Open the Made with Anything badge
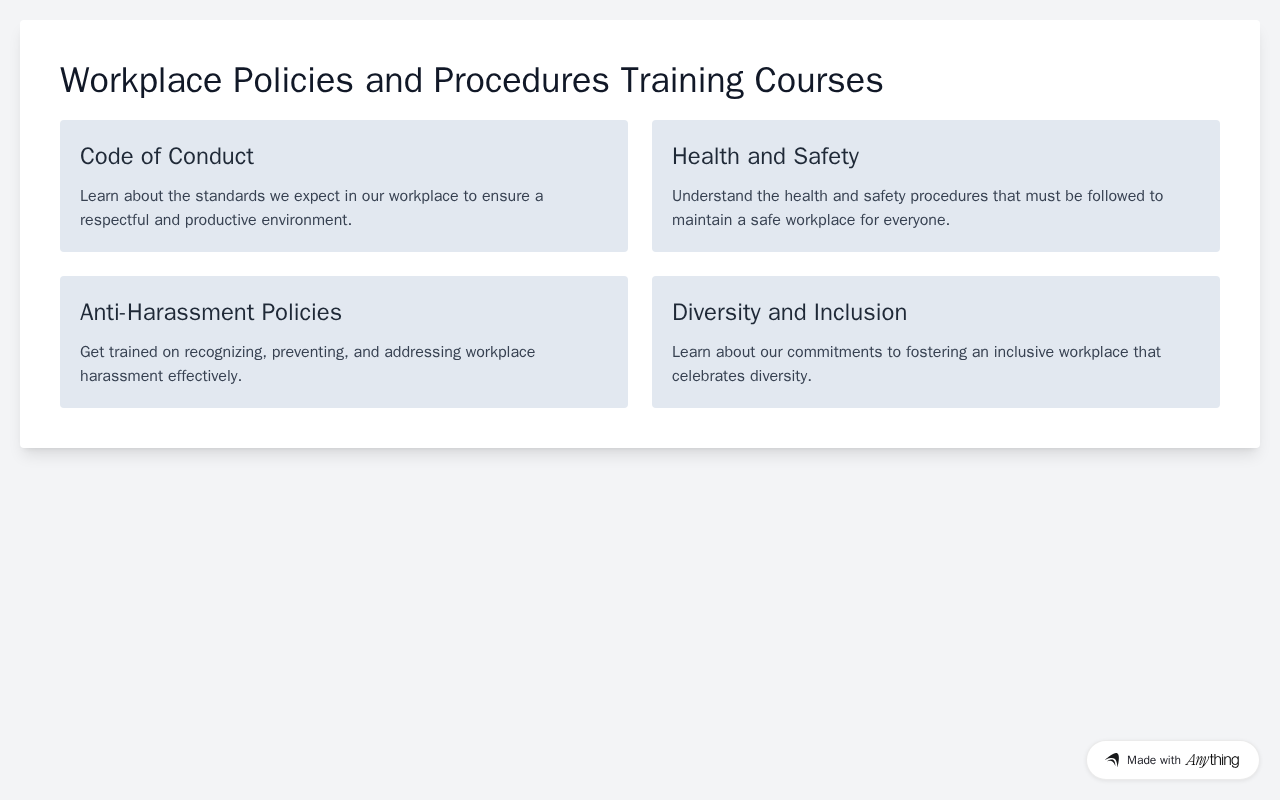 point(1173,760)
